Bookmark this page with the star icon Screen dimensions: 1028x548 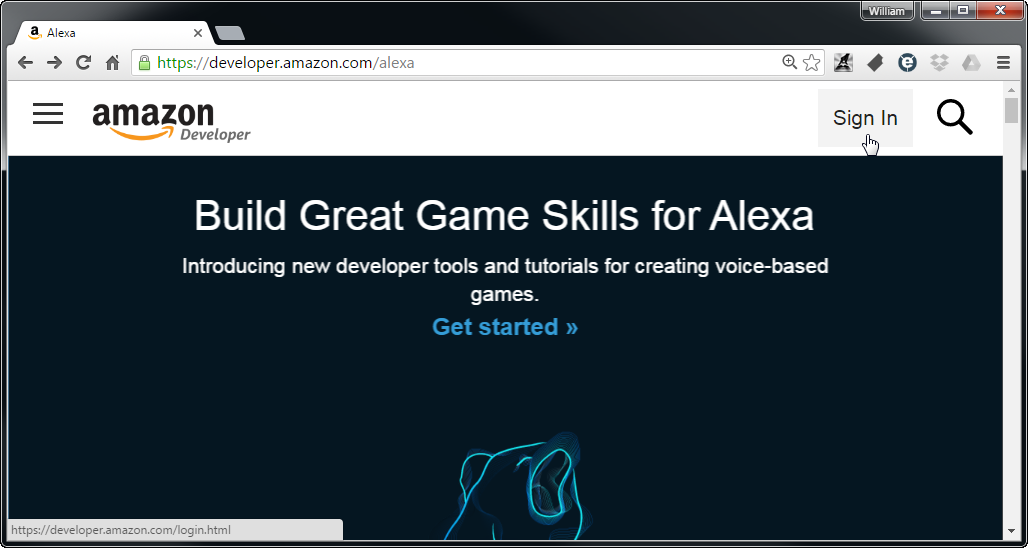[x=812, y=63]
